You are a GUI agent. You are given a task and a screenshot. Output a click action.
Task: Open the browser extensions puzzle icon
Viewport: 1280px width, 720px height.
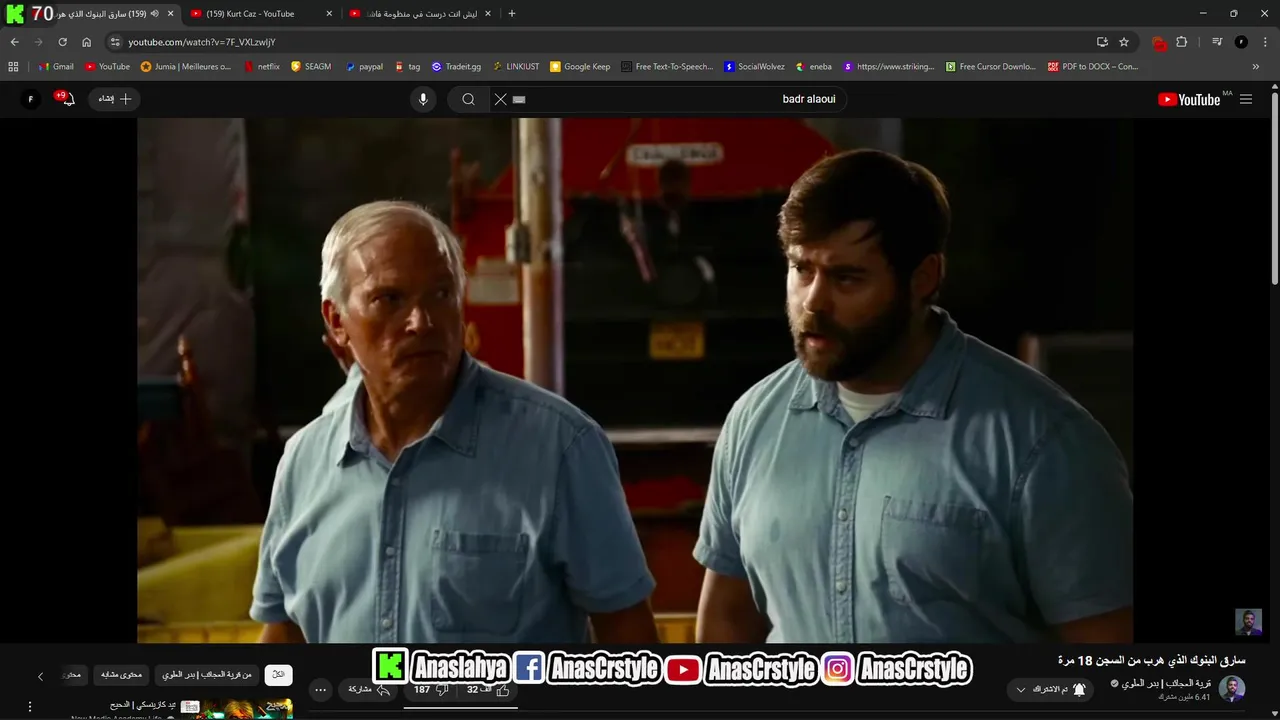[1182, 42]
